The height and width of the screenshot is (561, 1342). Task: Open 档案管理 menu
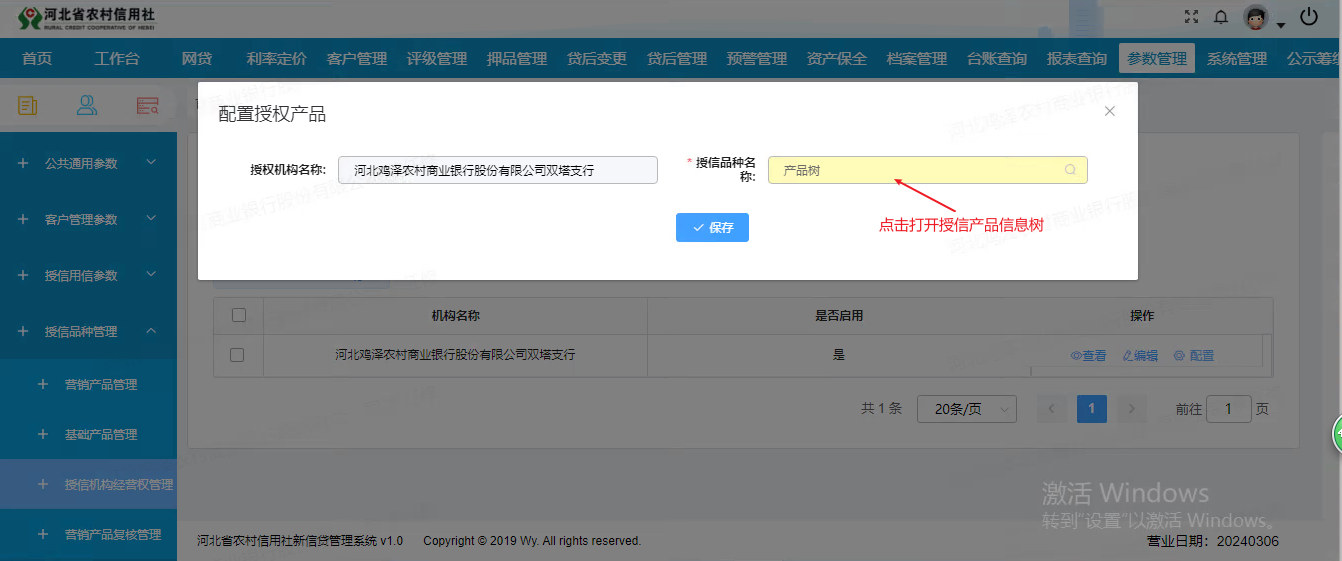tap(917, 58)
